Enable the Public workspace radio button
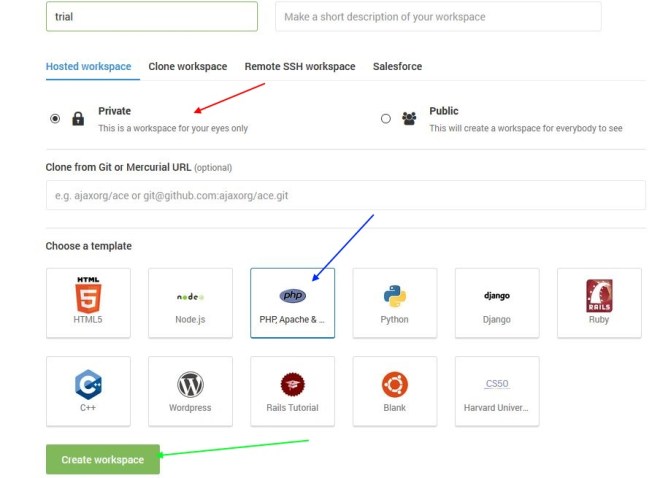660x478 pixels. click(x=386, y=119)
